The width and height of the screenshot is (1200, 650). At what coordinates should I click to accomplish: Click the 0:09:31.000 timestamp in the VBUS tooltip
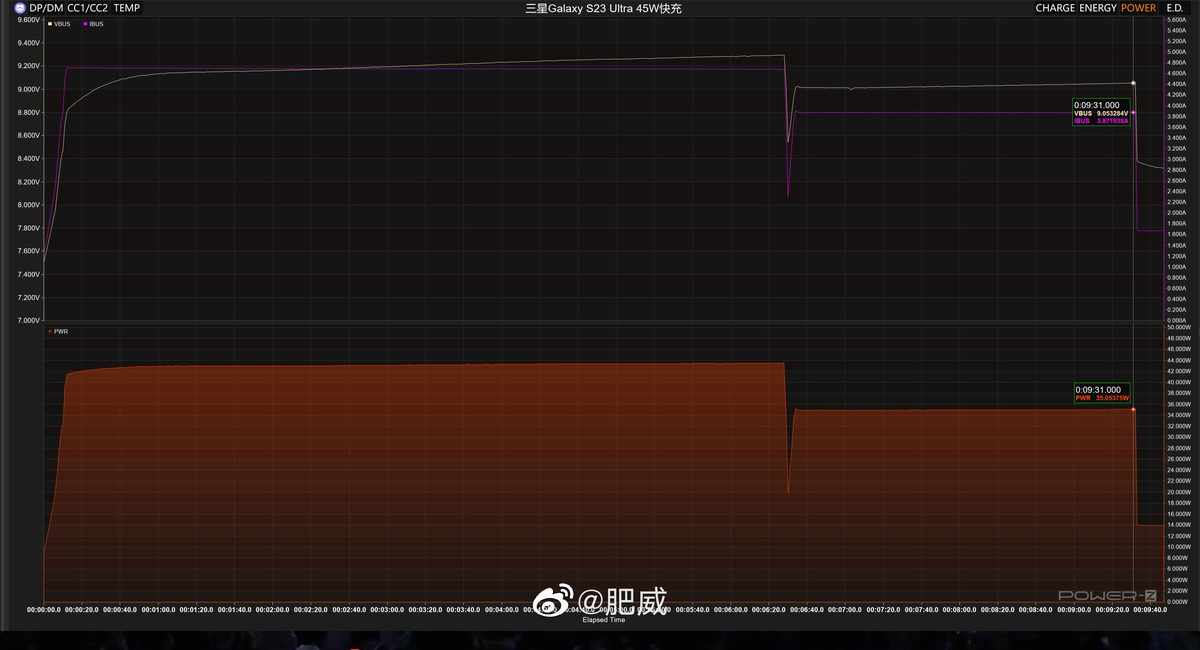click(1097, 105)
